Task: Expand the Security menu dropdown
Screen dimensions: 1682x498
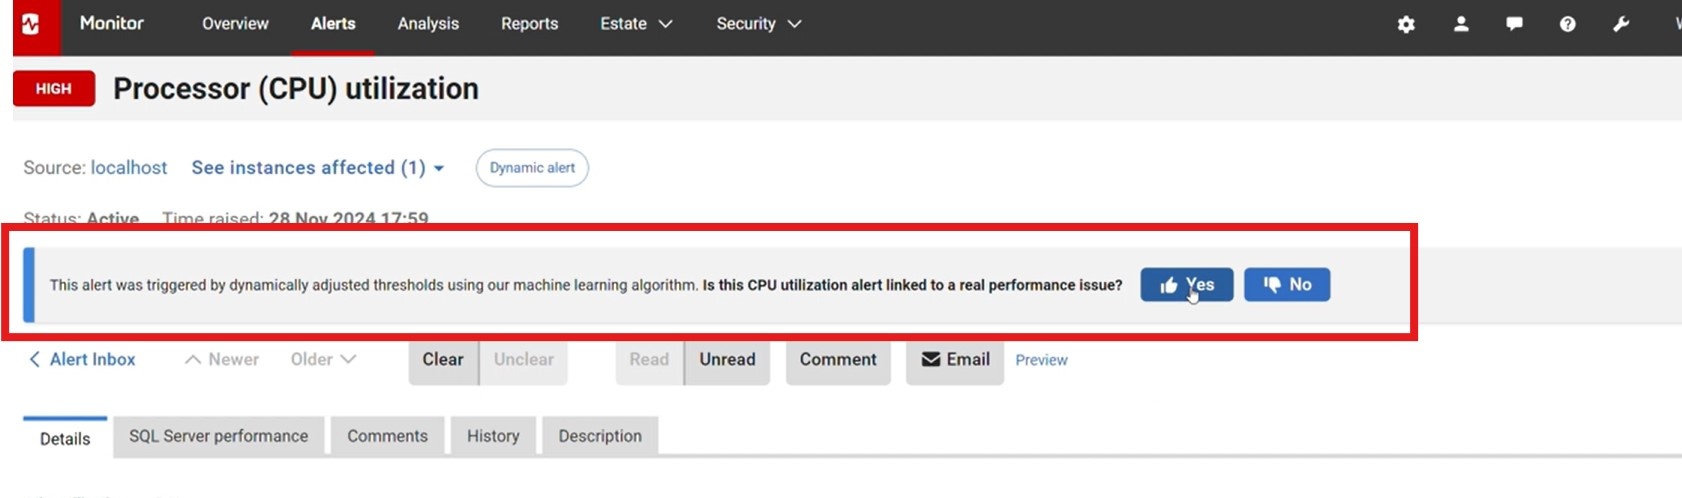Action: coord(759,24)
